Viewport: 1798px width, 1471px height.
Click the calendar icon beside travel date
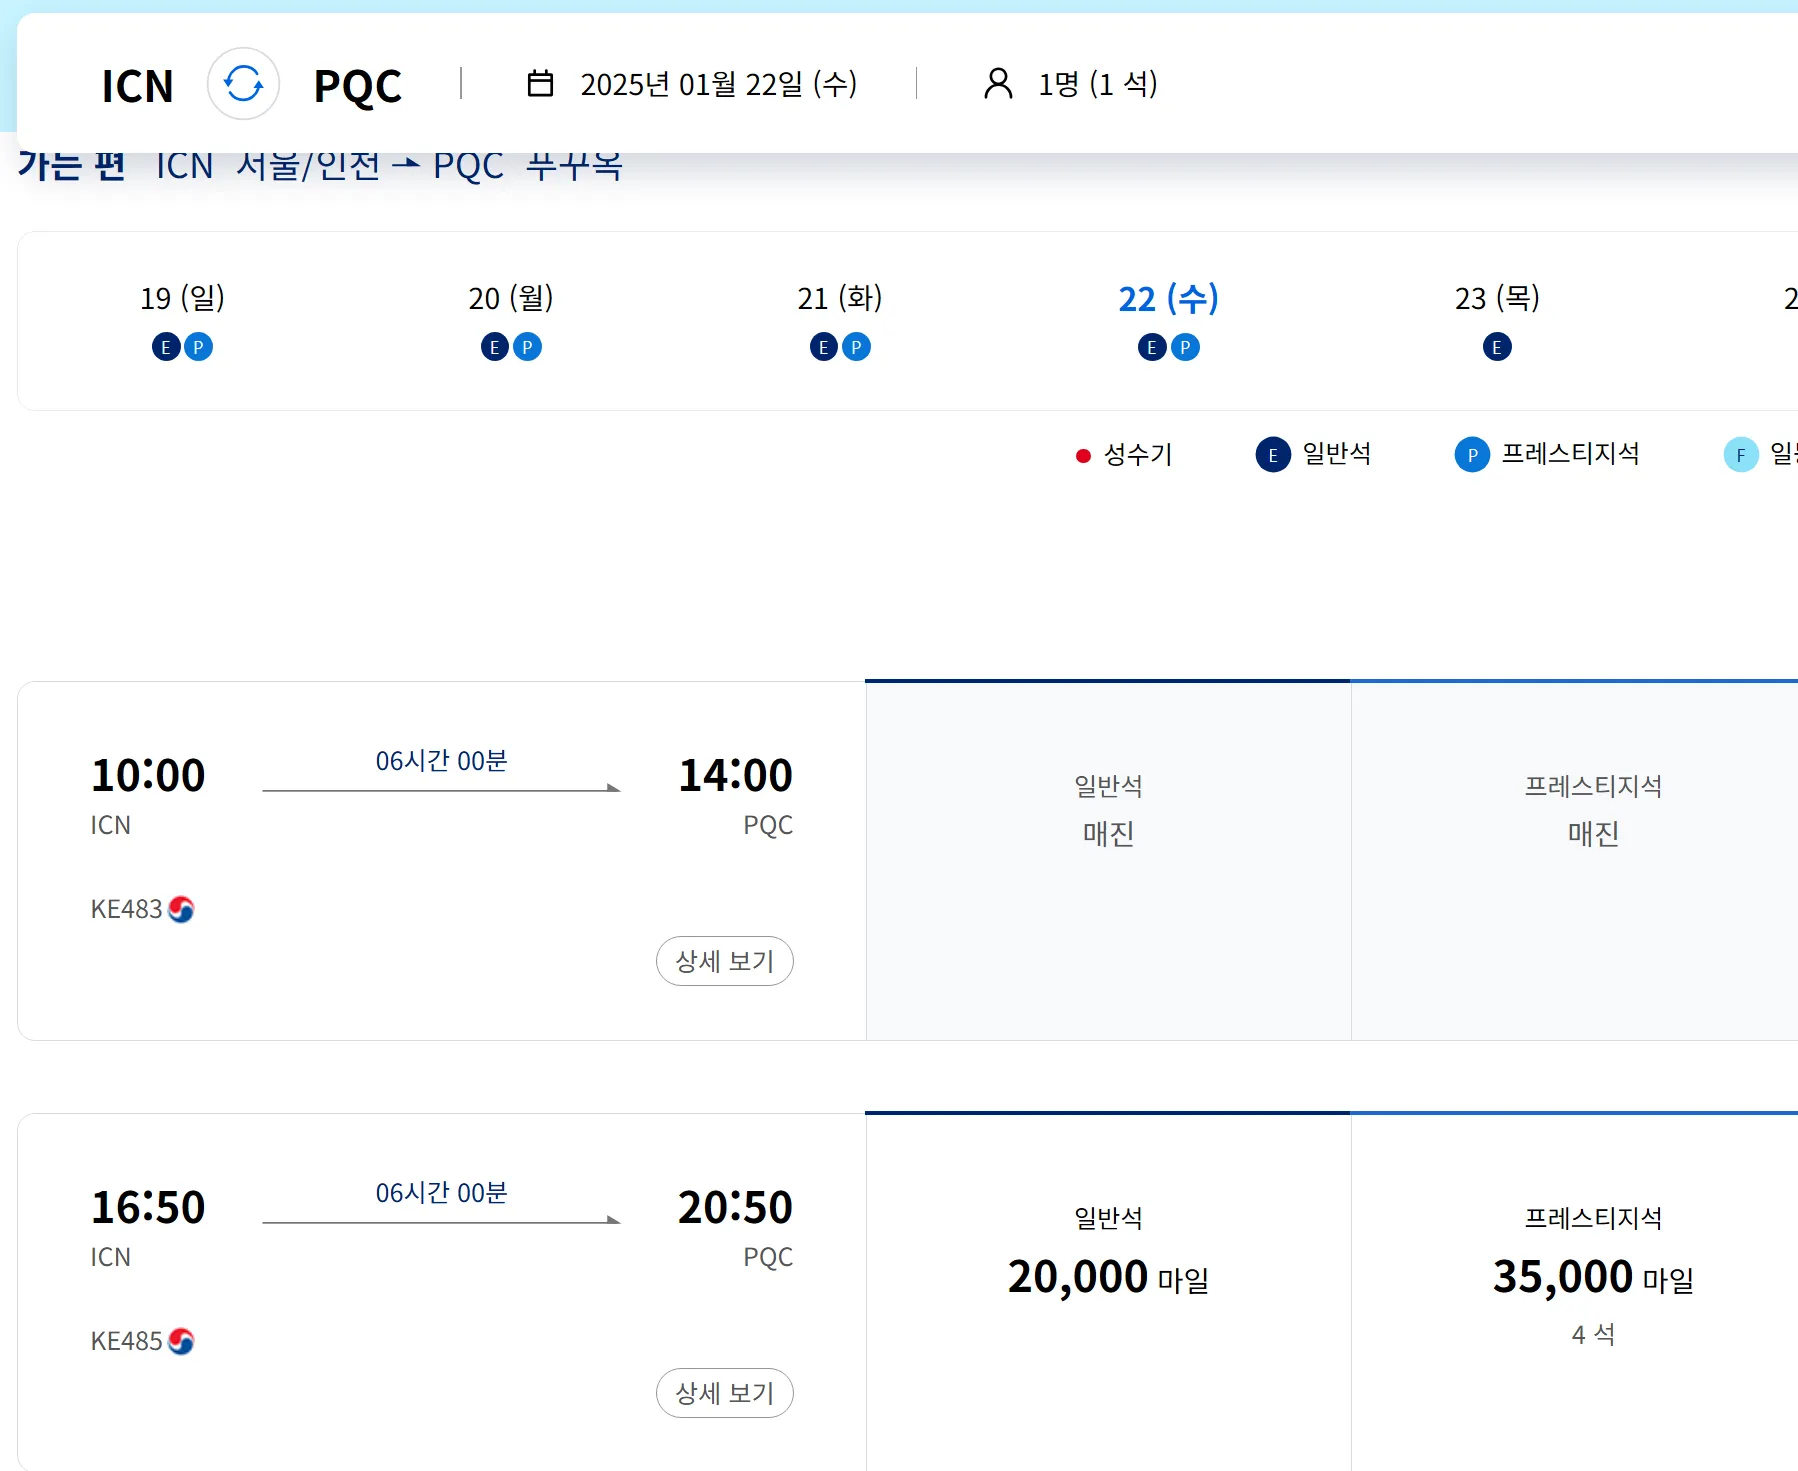540,84
